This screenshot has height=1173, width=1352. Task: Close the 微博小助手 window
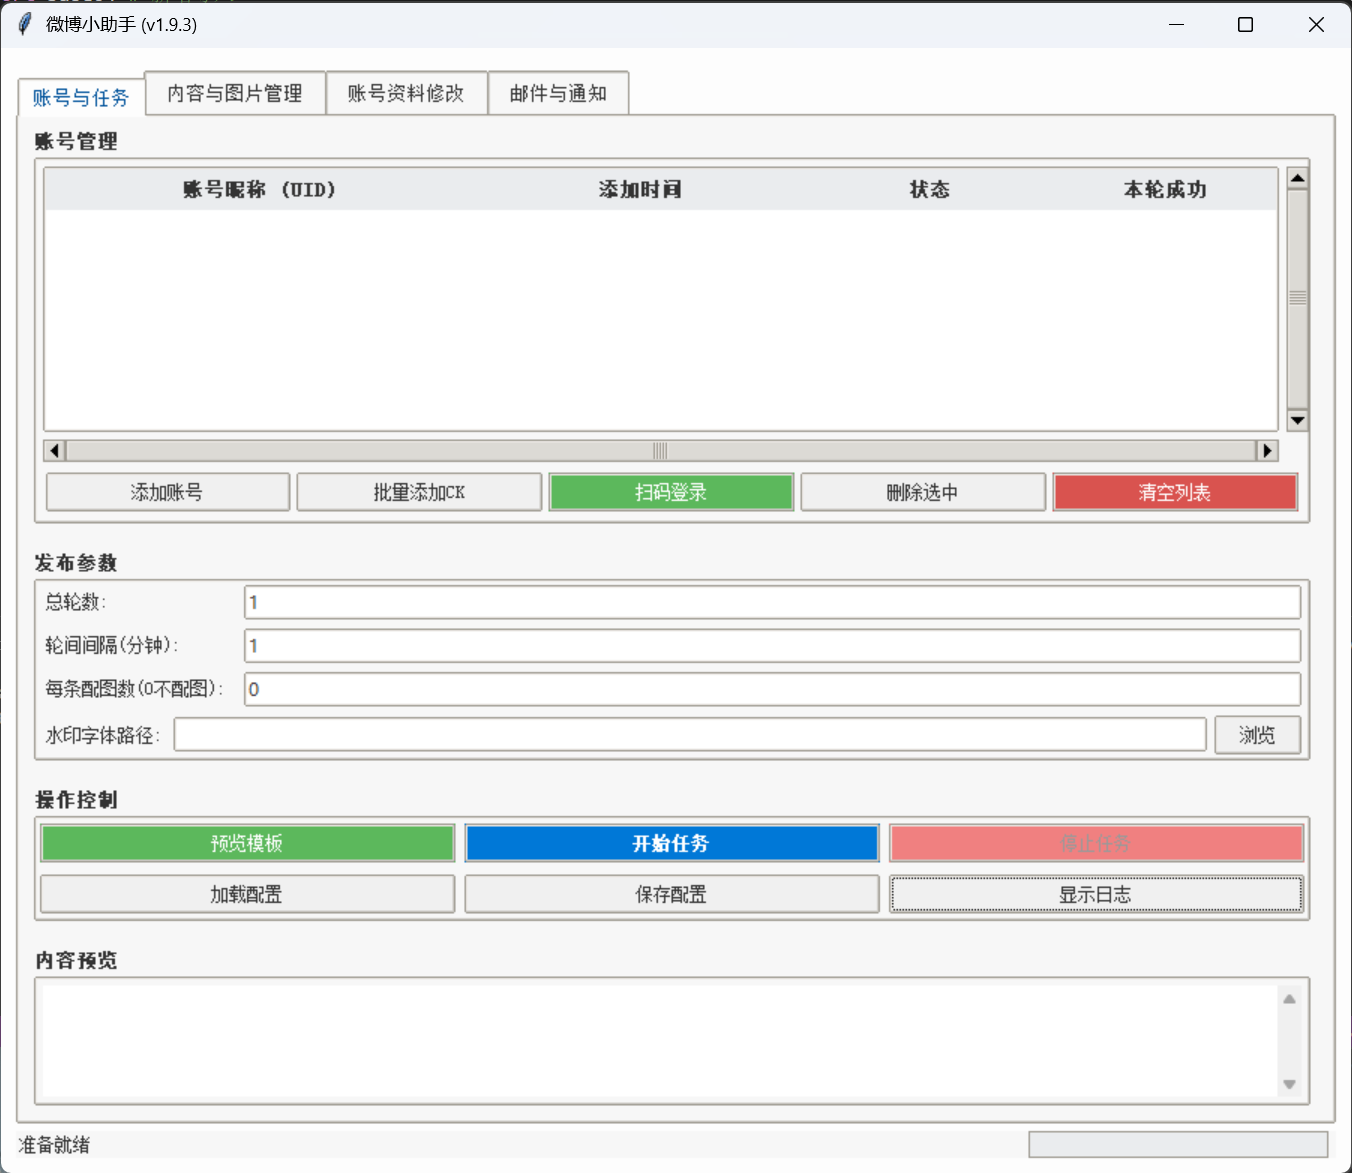1316,24
